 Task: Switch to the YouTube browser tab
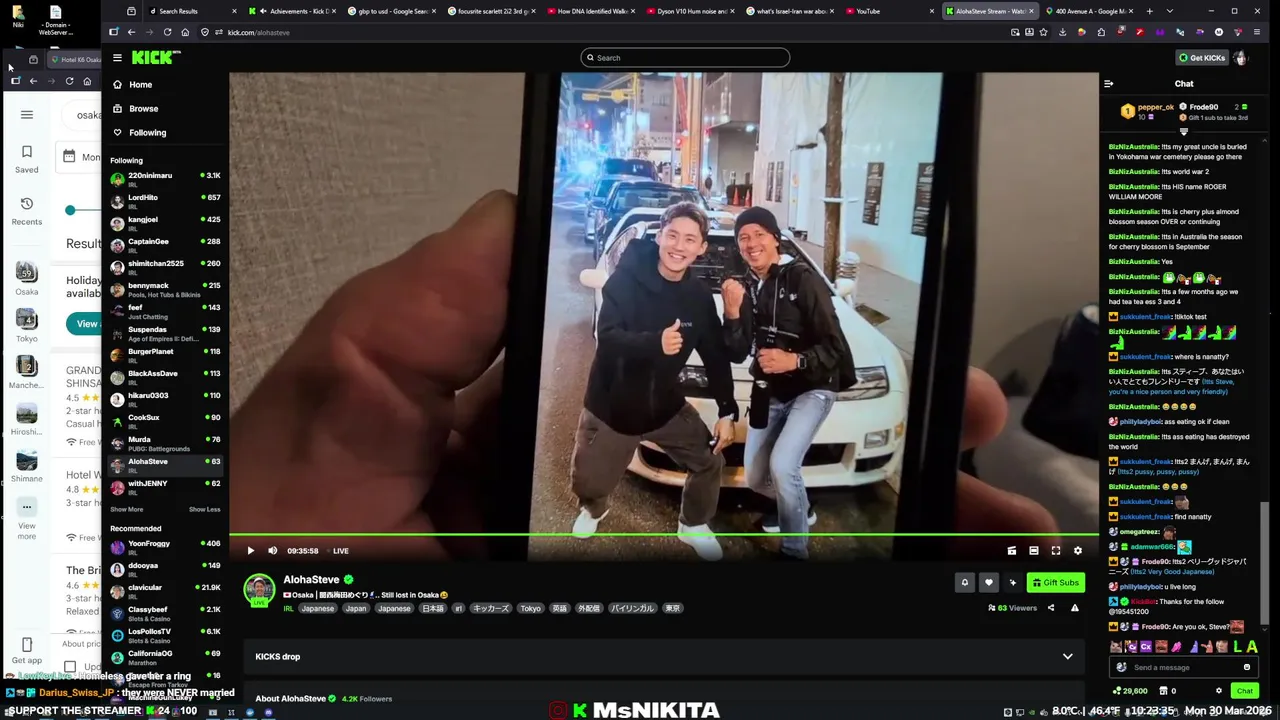pyautogui.click(x=888, y=11)
